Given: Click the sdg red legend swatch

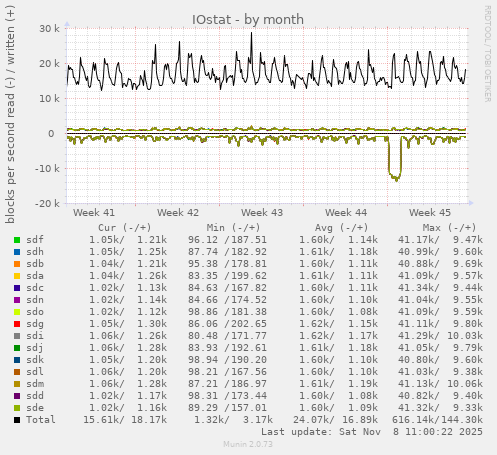Looking at the screenshot, I should pos(17,324).
